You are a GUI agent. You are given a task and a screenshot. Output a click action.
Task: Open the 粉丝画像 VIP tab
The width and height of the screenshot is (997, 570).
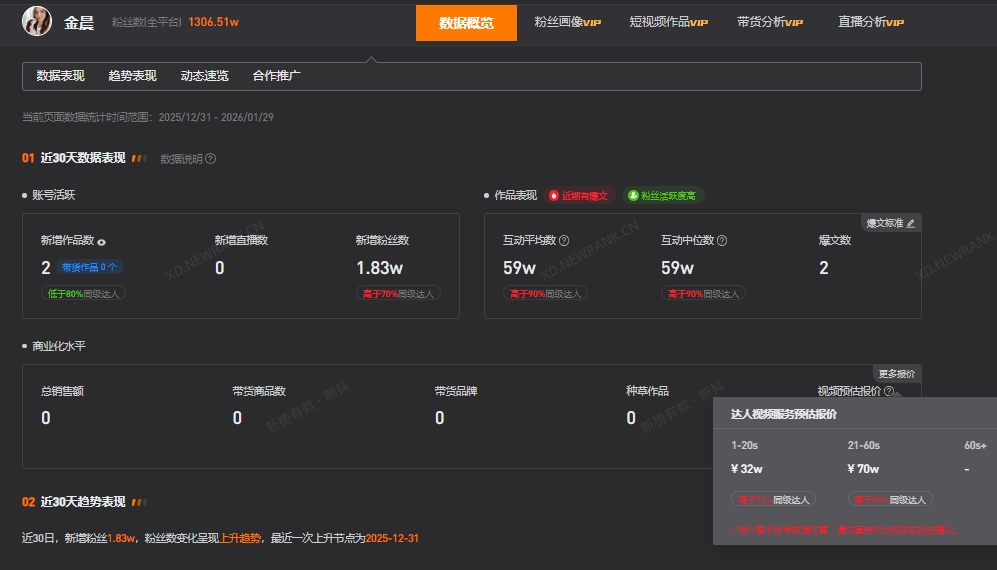click(567, 22)
